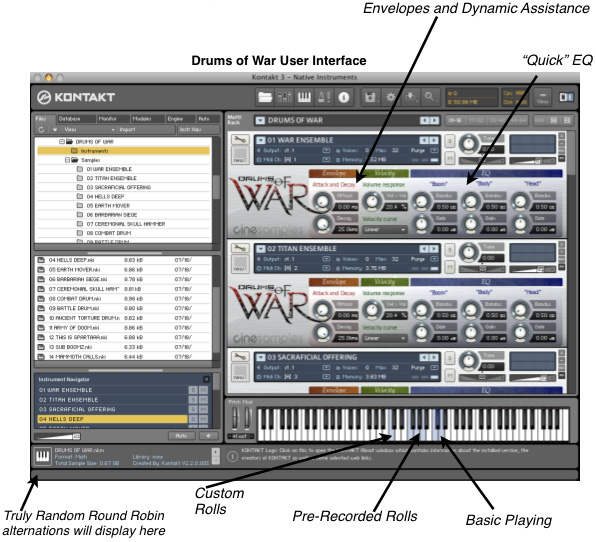This screenshot has height=542, width=596.
Task: Click the Kontakt logo
Action: point(76,97)
